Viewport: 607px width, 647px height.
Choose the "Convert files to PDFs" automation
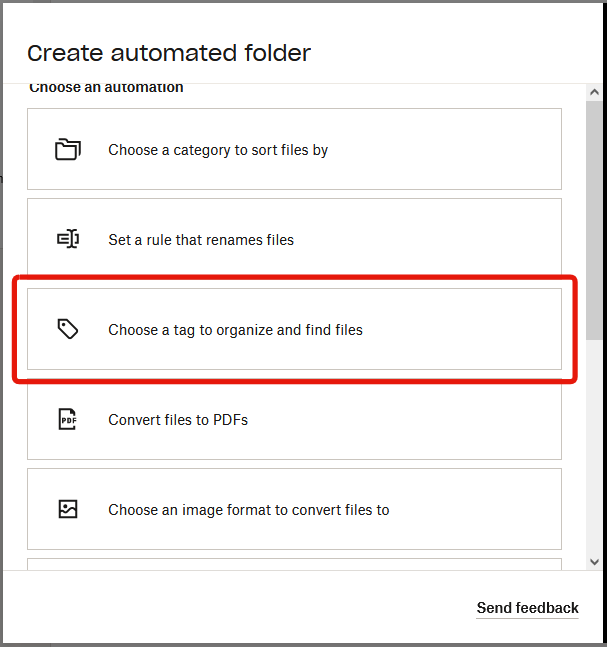coord(178,420)
